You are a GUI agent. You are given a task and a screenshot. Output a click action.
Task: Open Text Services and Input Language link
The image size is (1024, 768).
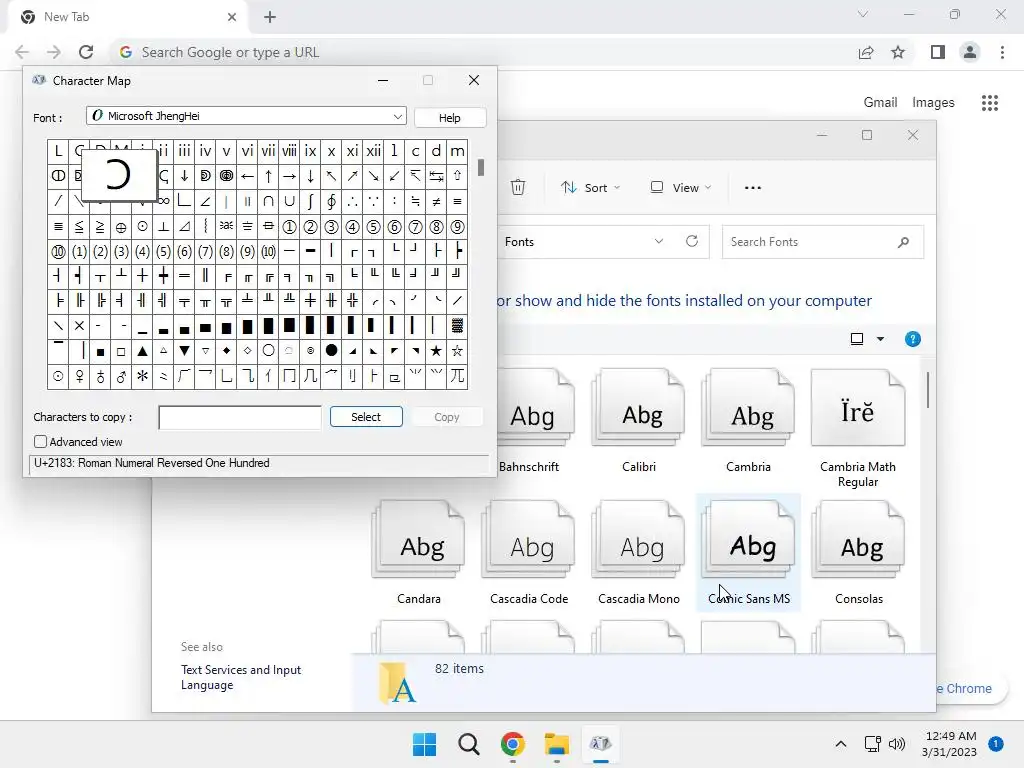(x=241, y=677)
